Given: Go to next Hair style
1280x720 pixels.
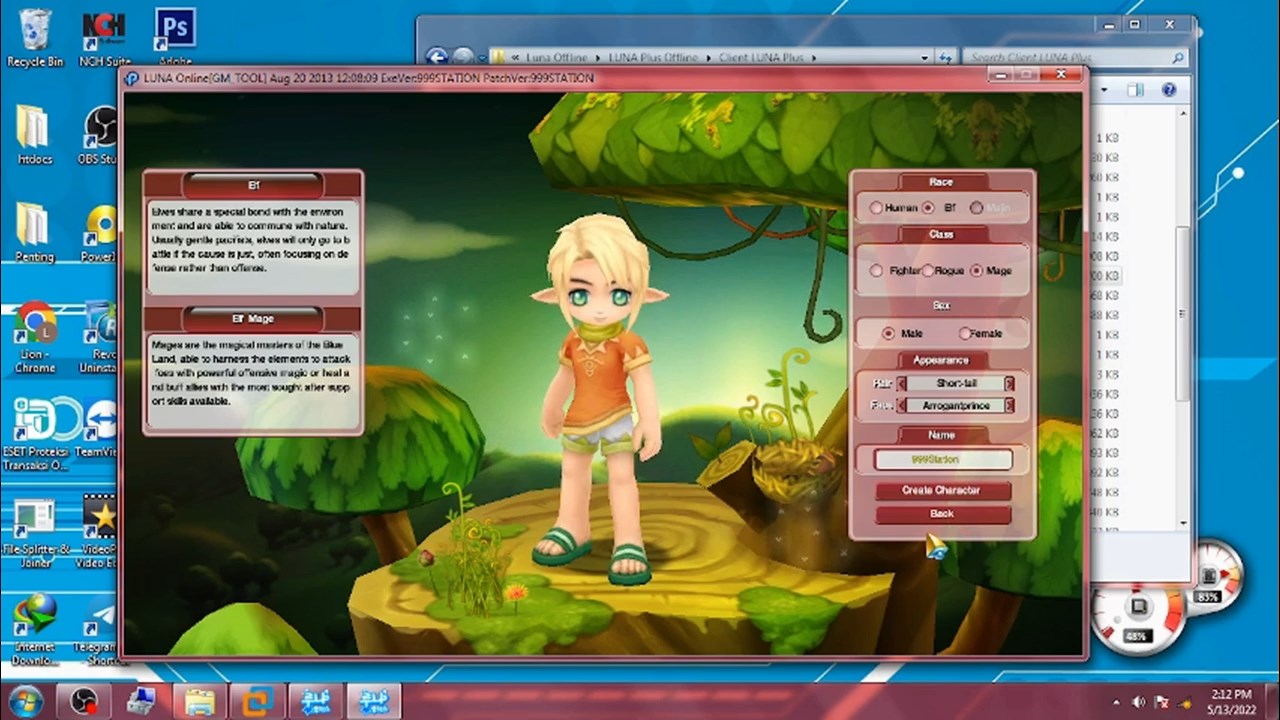Looking at the screenshot, I should [1009, 383].
